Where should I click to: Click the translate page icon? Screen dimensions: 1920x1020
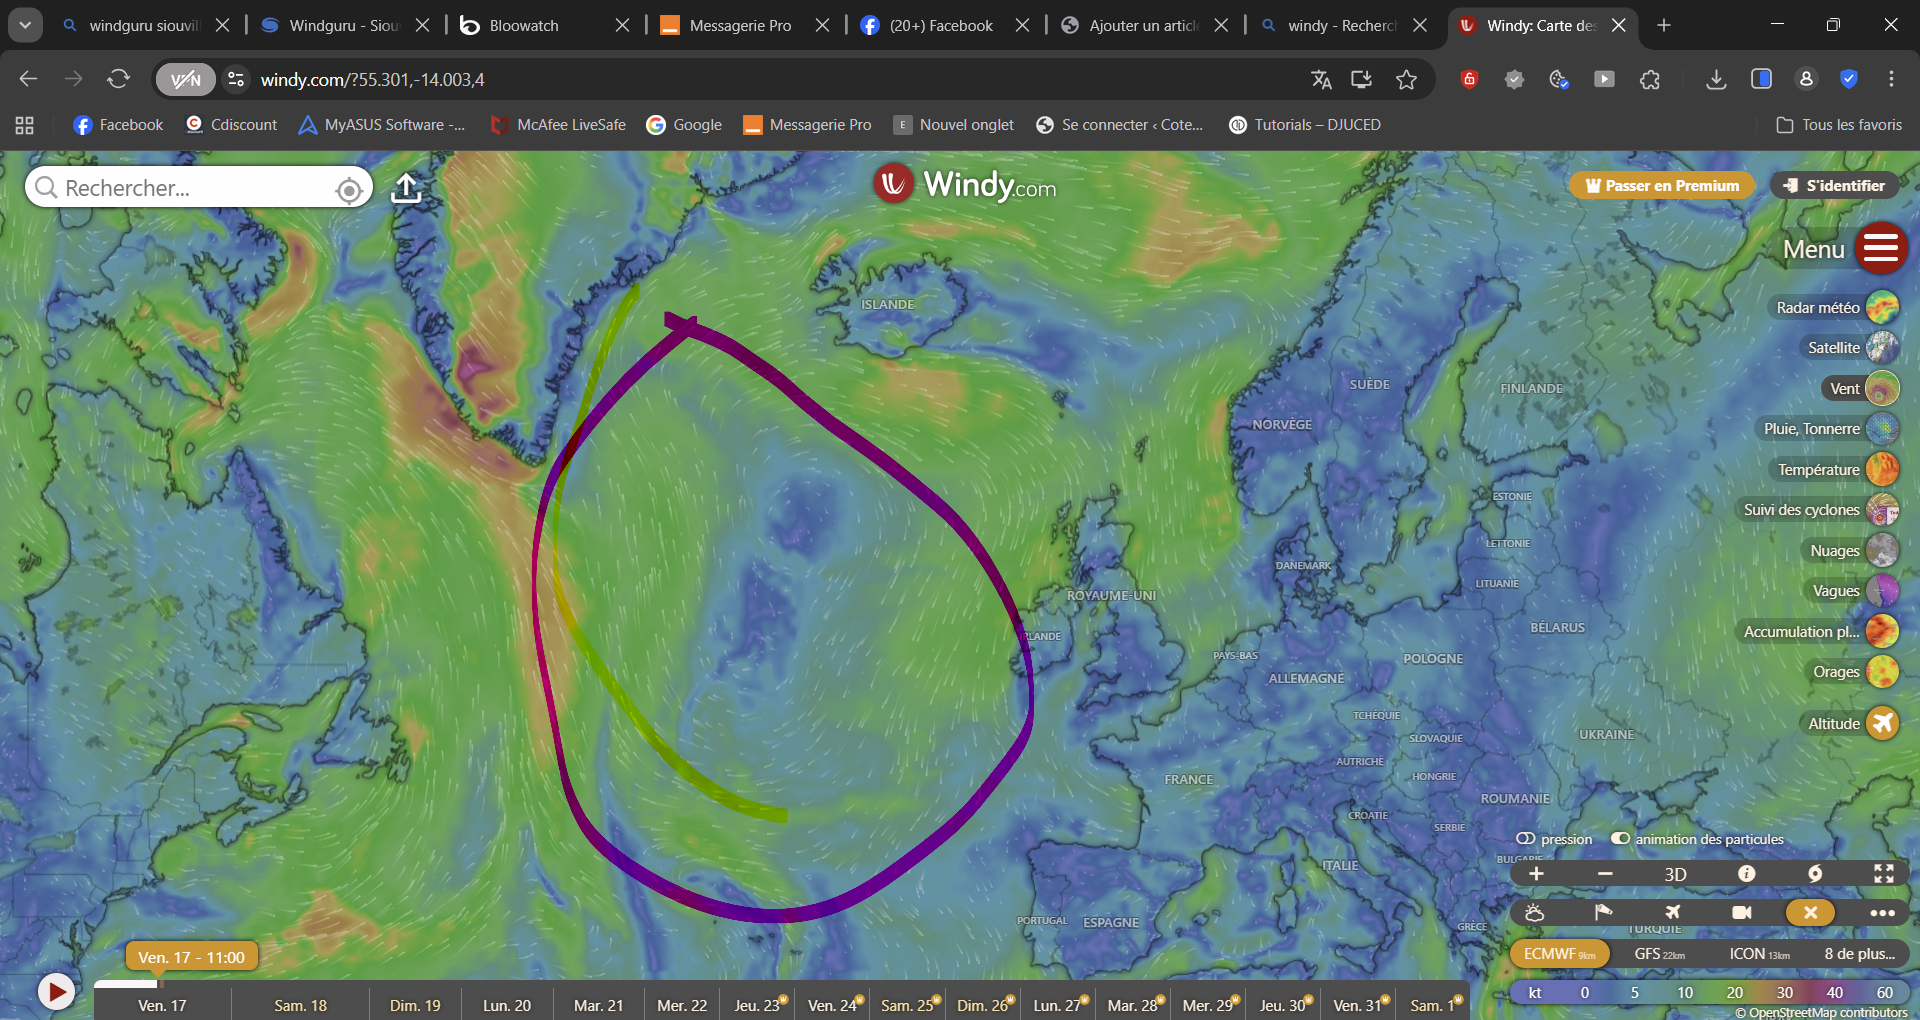[x=1321, y=79]
